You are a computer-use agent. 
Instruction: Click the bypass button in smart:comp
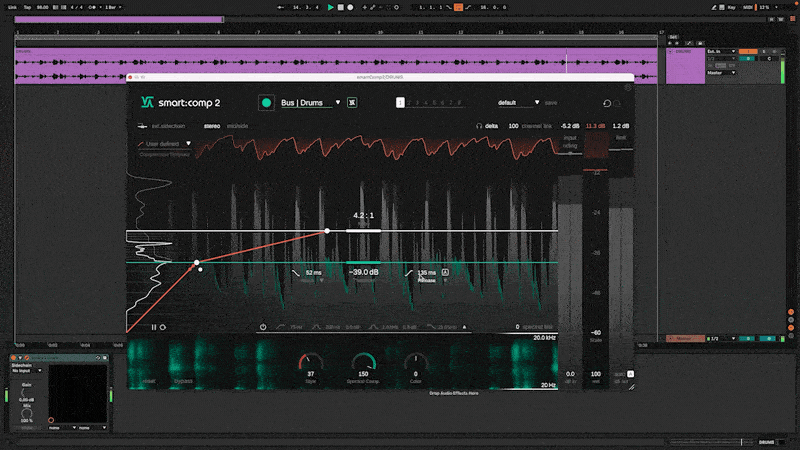click(183, 381)
